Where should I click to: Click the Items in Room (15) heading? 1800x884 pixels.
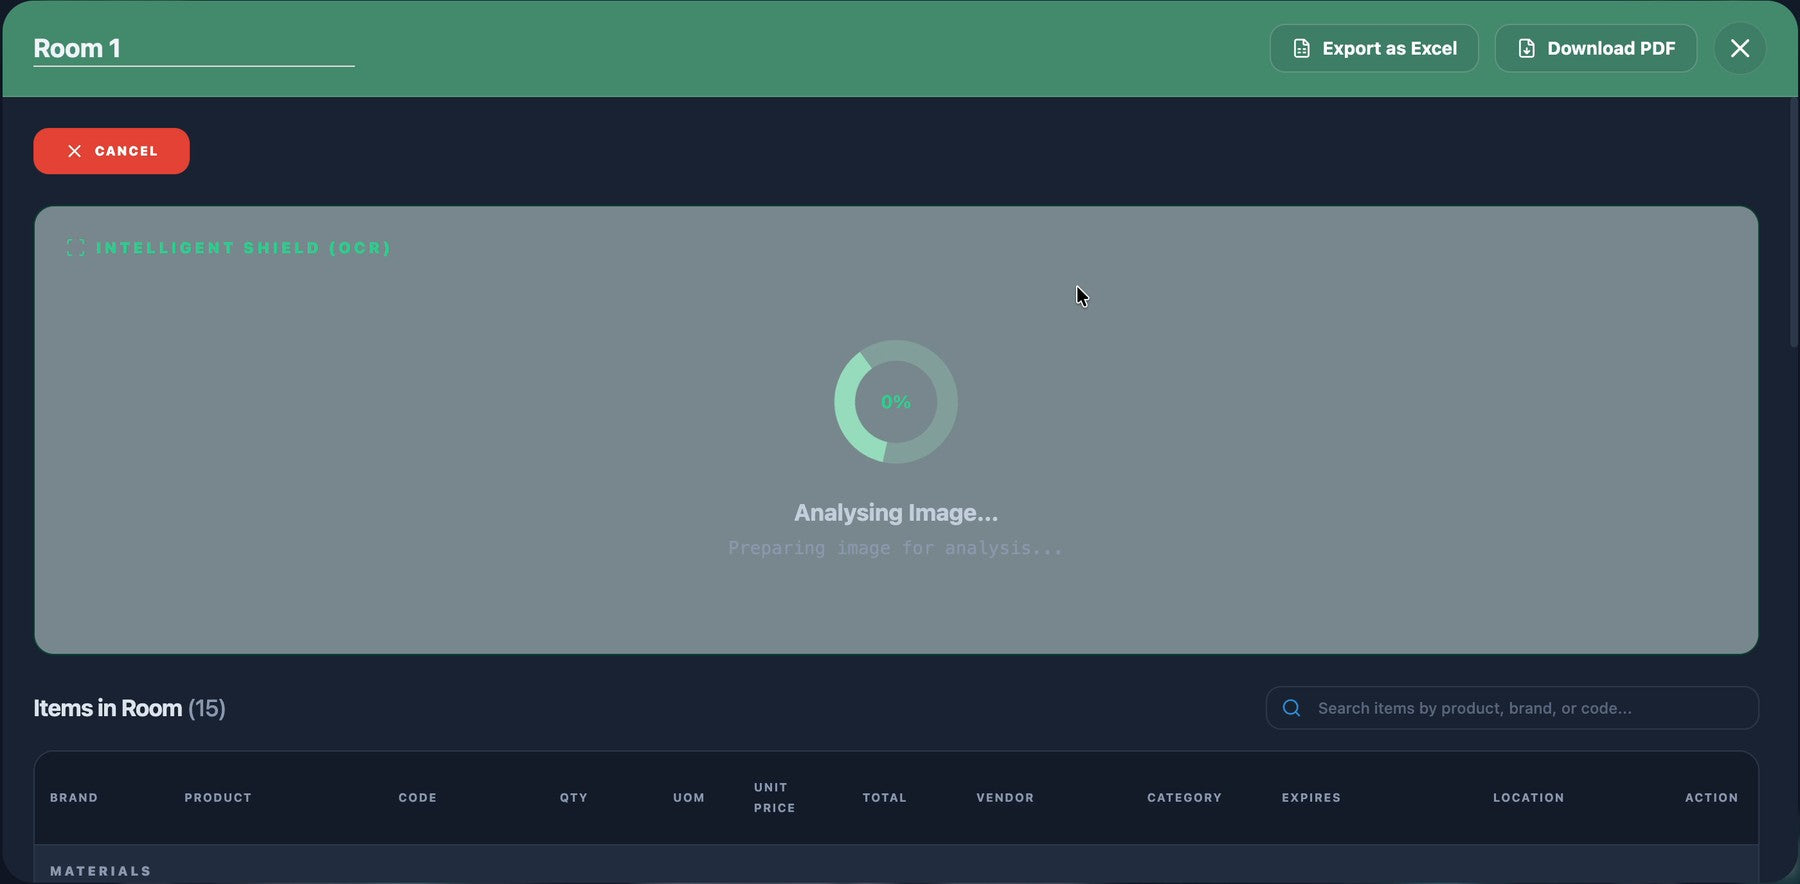130,708
